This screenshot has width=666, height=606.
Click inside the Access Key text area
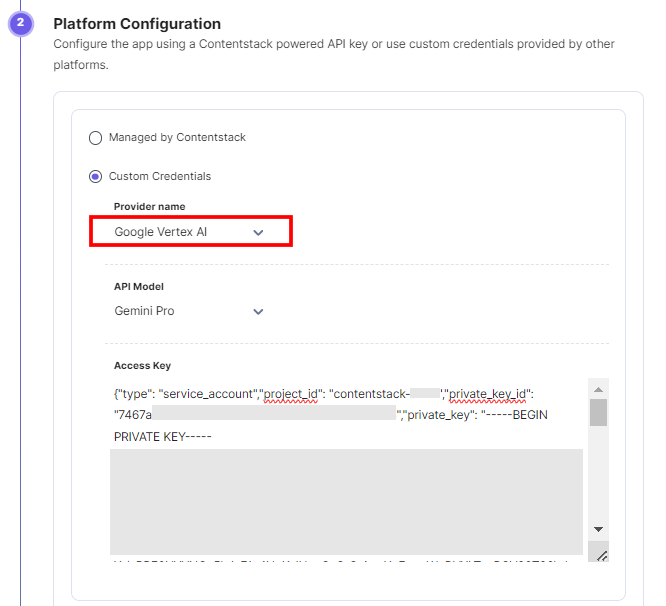point(348,470)
